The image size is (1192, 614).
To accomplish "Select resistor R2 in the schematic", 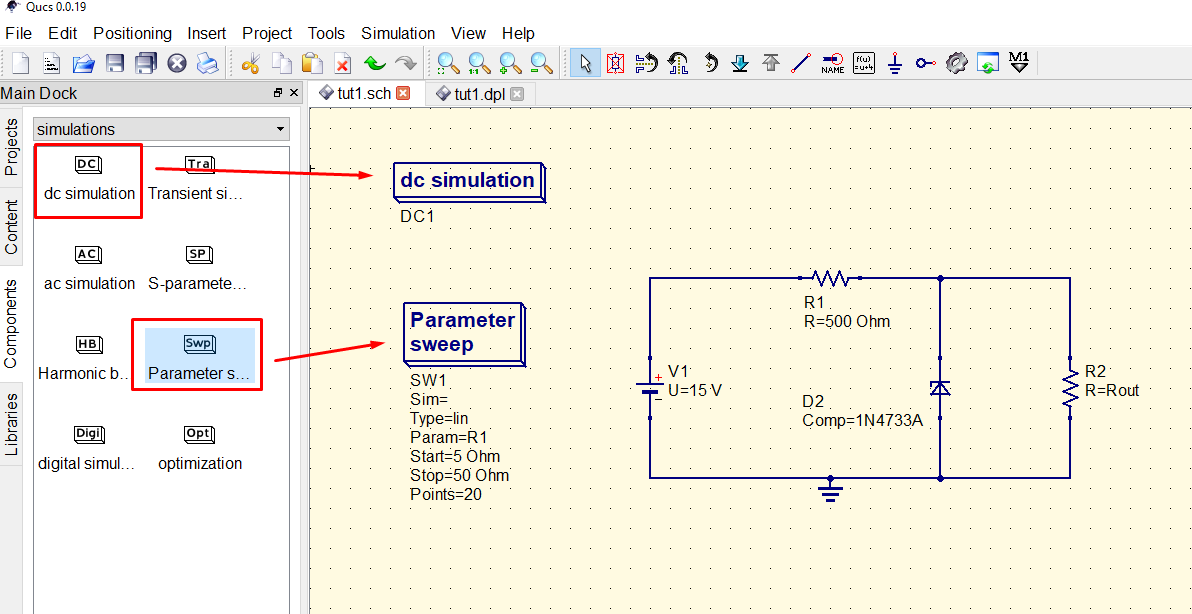I will point(1070,390).
